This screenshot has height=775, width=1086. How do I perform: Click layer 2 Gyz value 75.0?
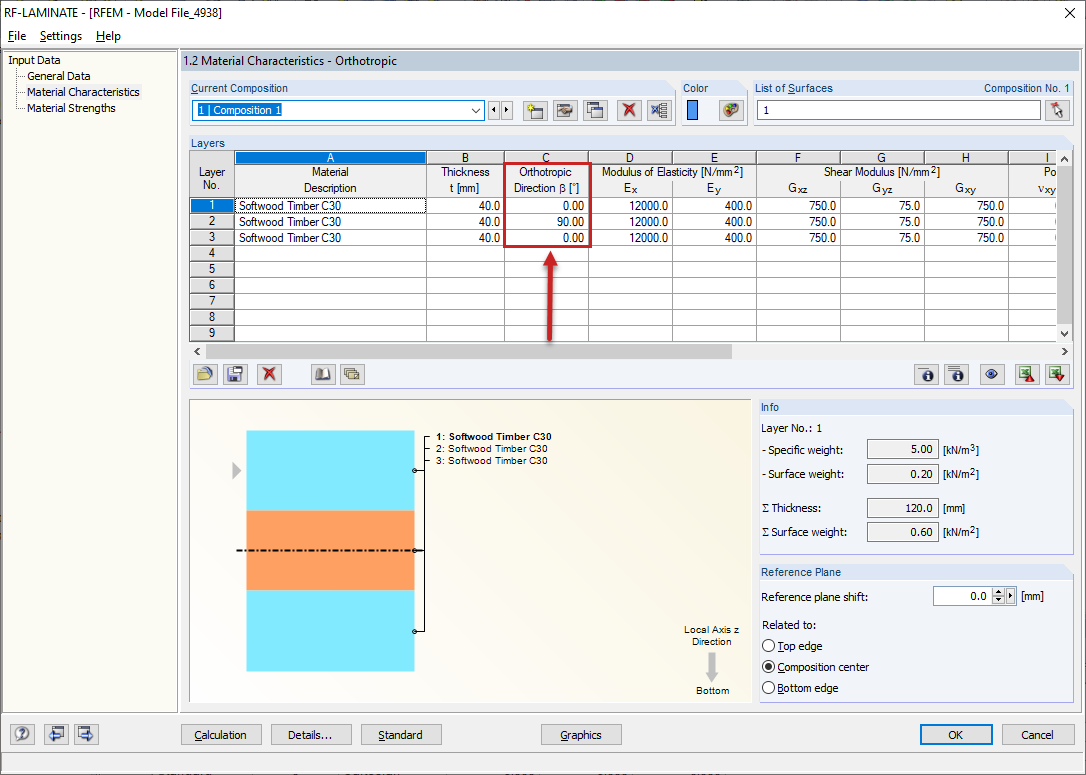pyautogui.click(x=882, y=222)
